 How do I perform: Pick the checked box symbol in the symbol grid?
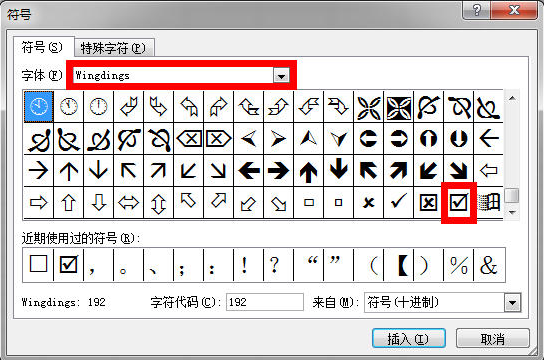coord(459,203)
